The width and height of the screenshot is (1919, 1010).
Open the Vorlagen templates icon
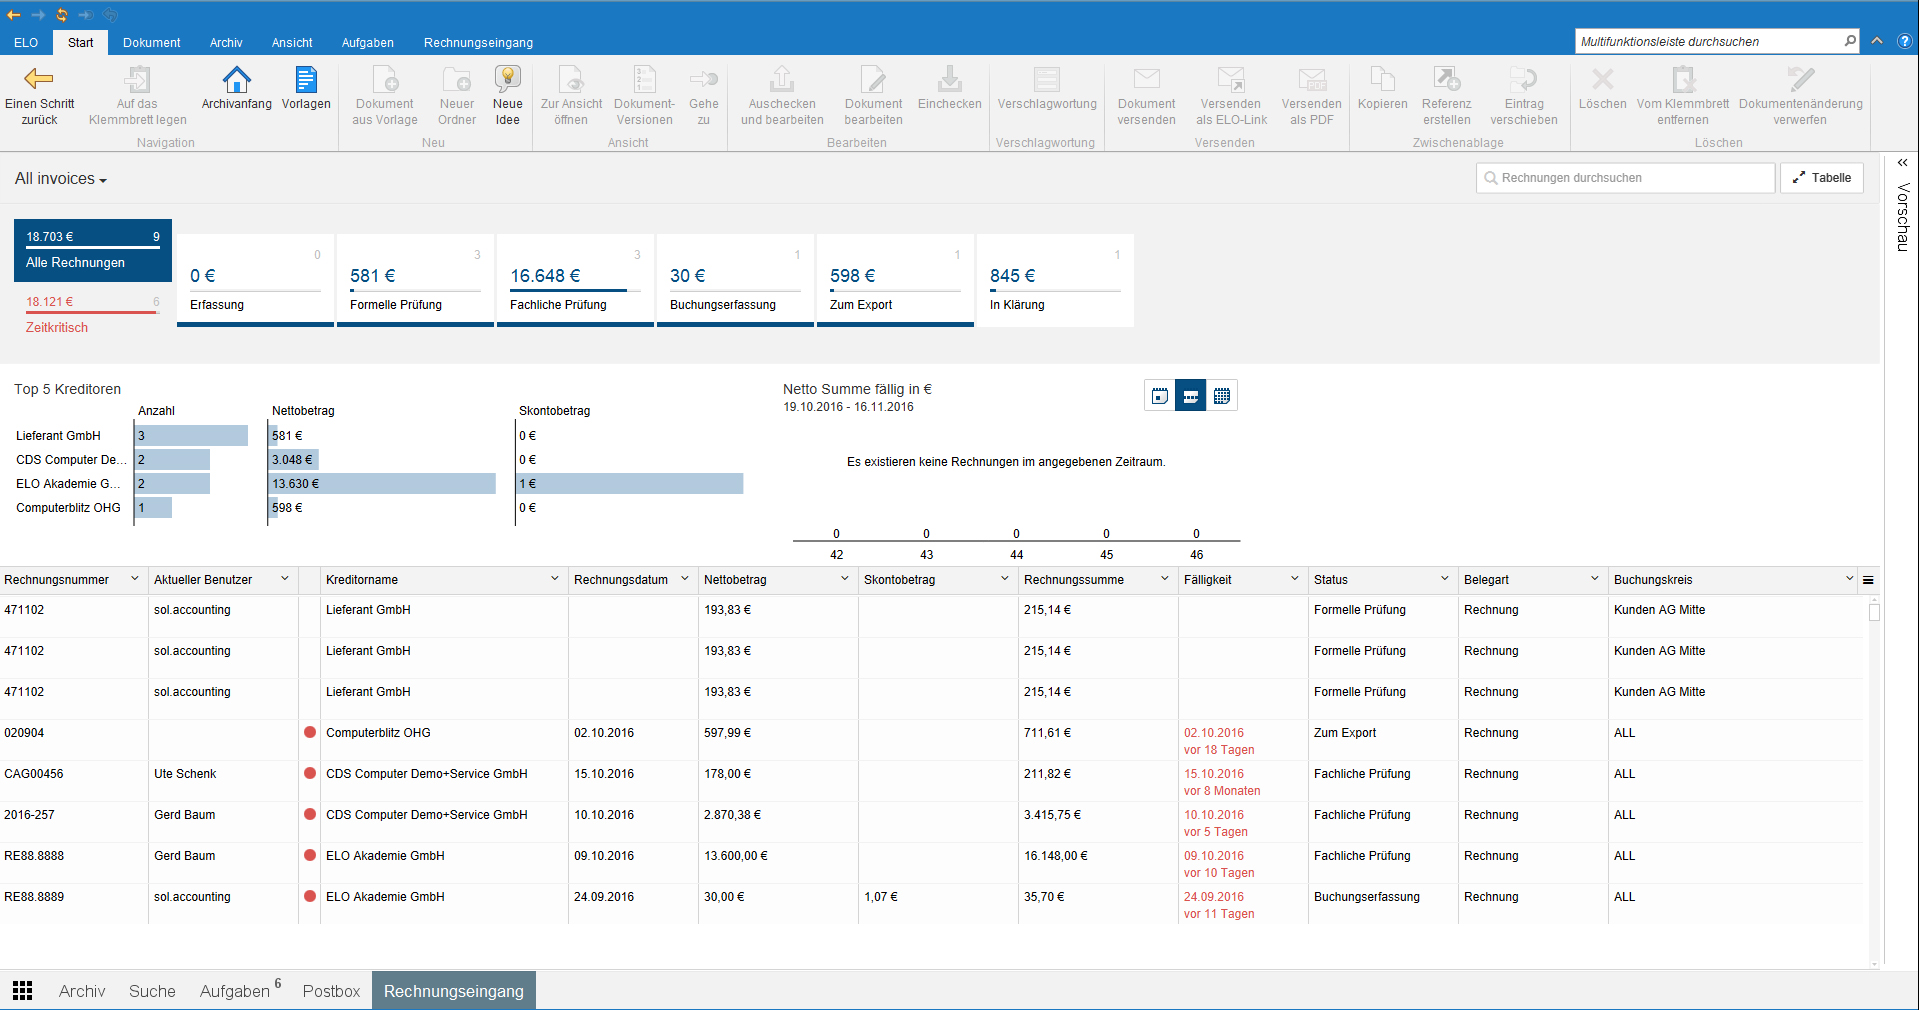tap(306, 80)
